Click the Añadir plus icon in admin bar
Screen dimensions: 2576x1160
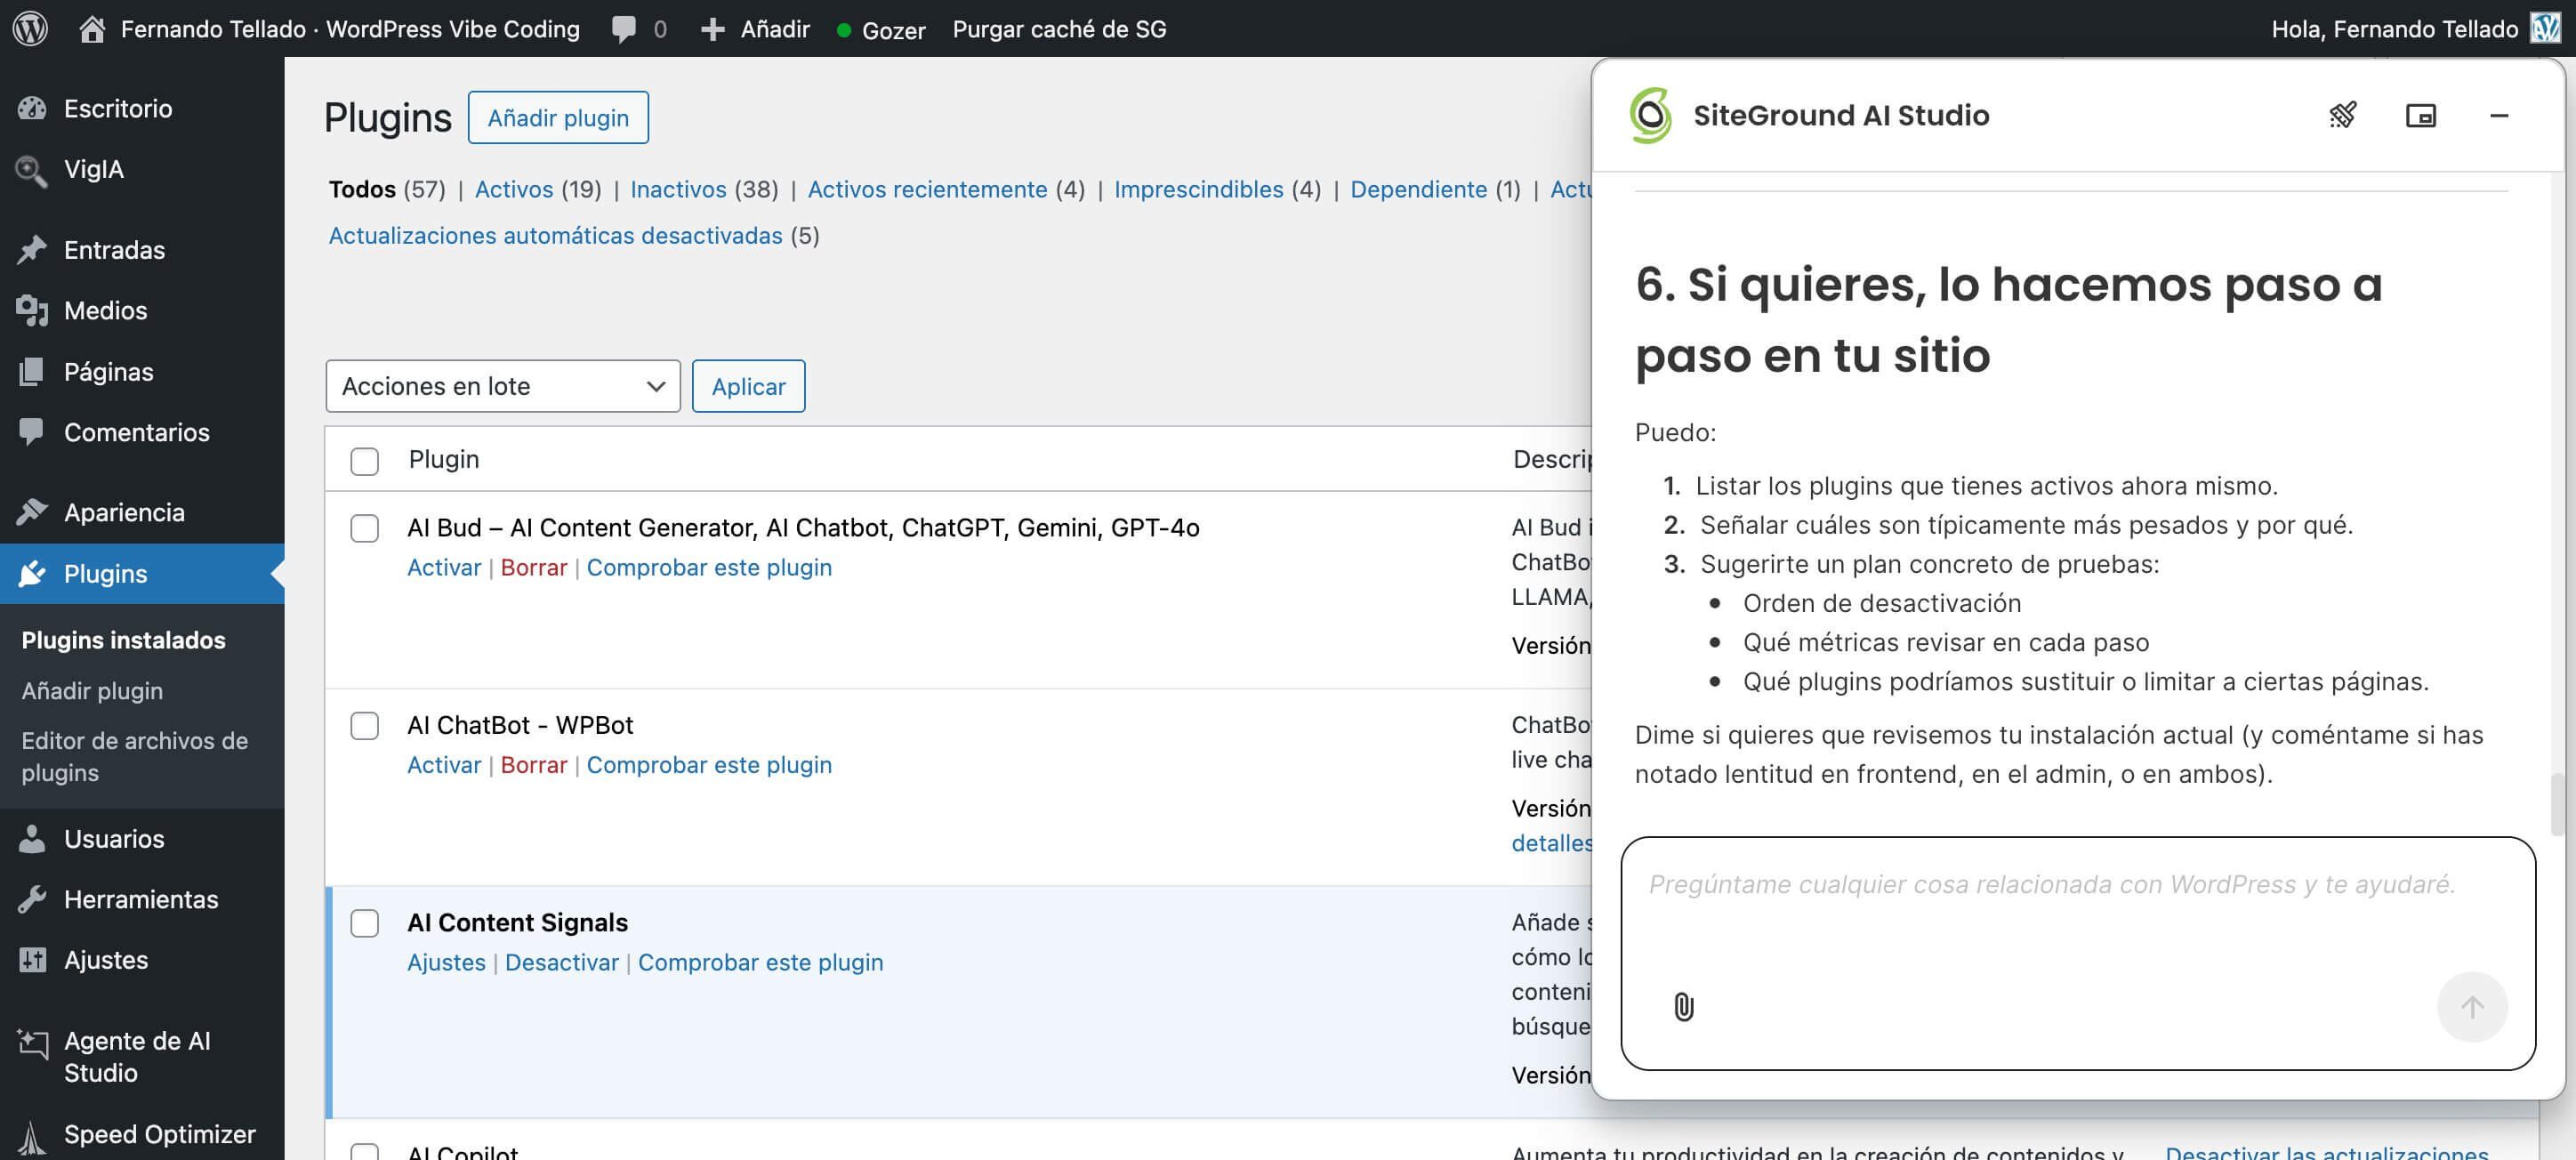(712, 29)
